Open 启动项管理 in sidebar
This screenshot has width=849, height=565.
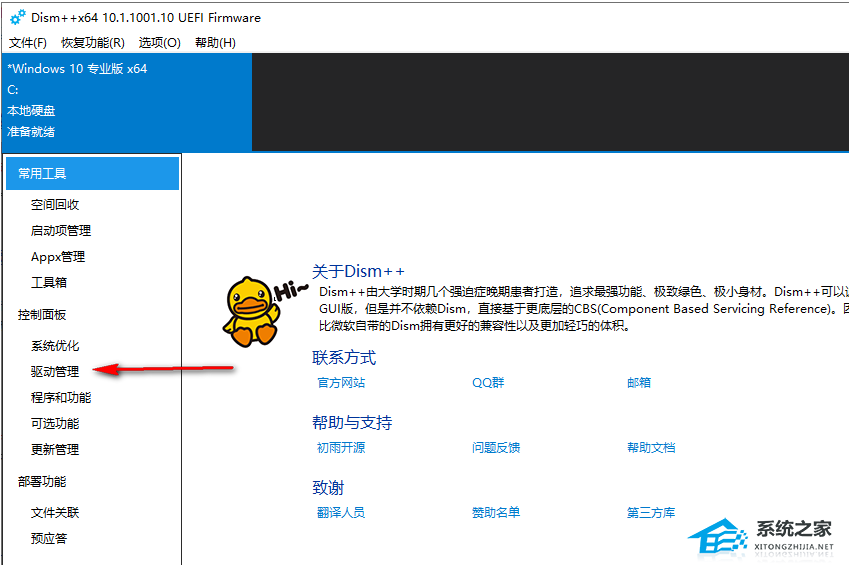click(x=61, y=230)
